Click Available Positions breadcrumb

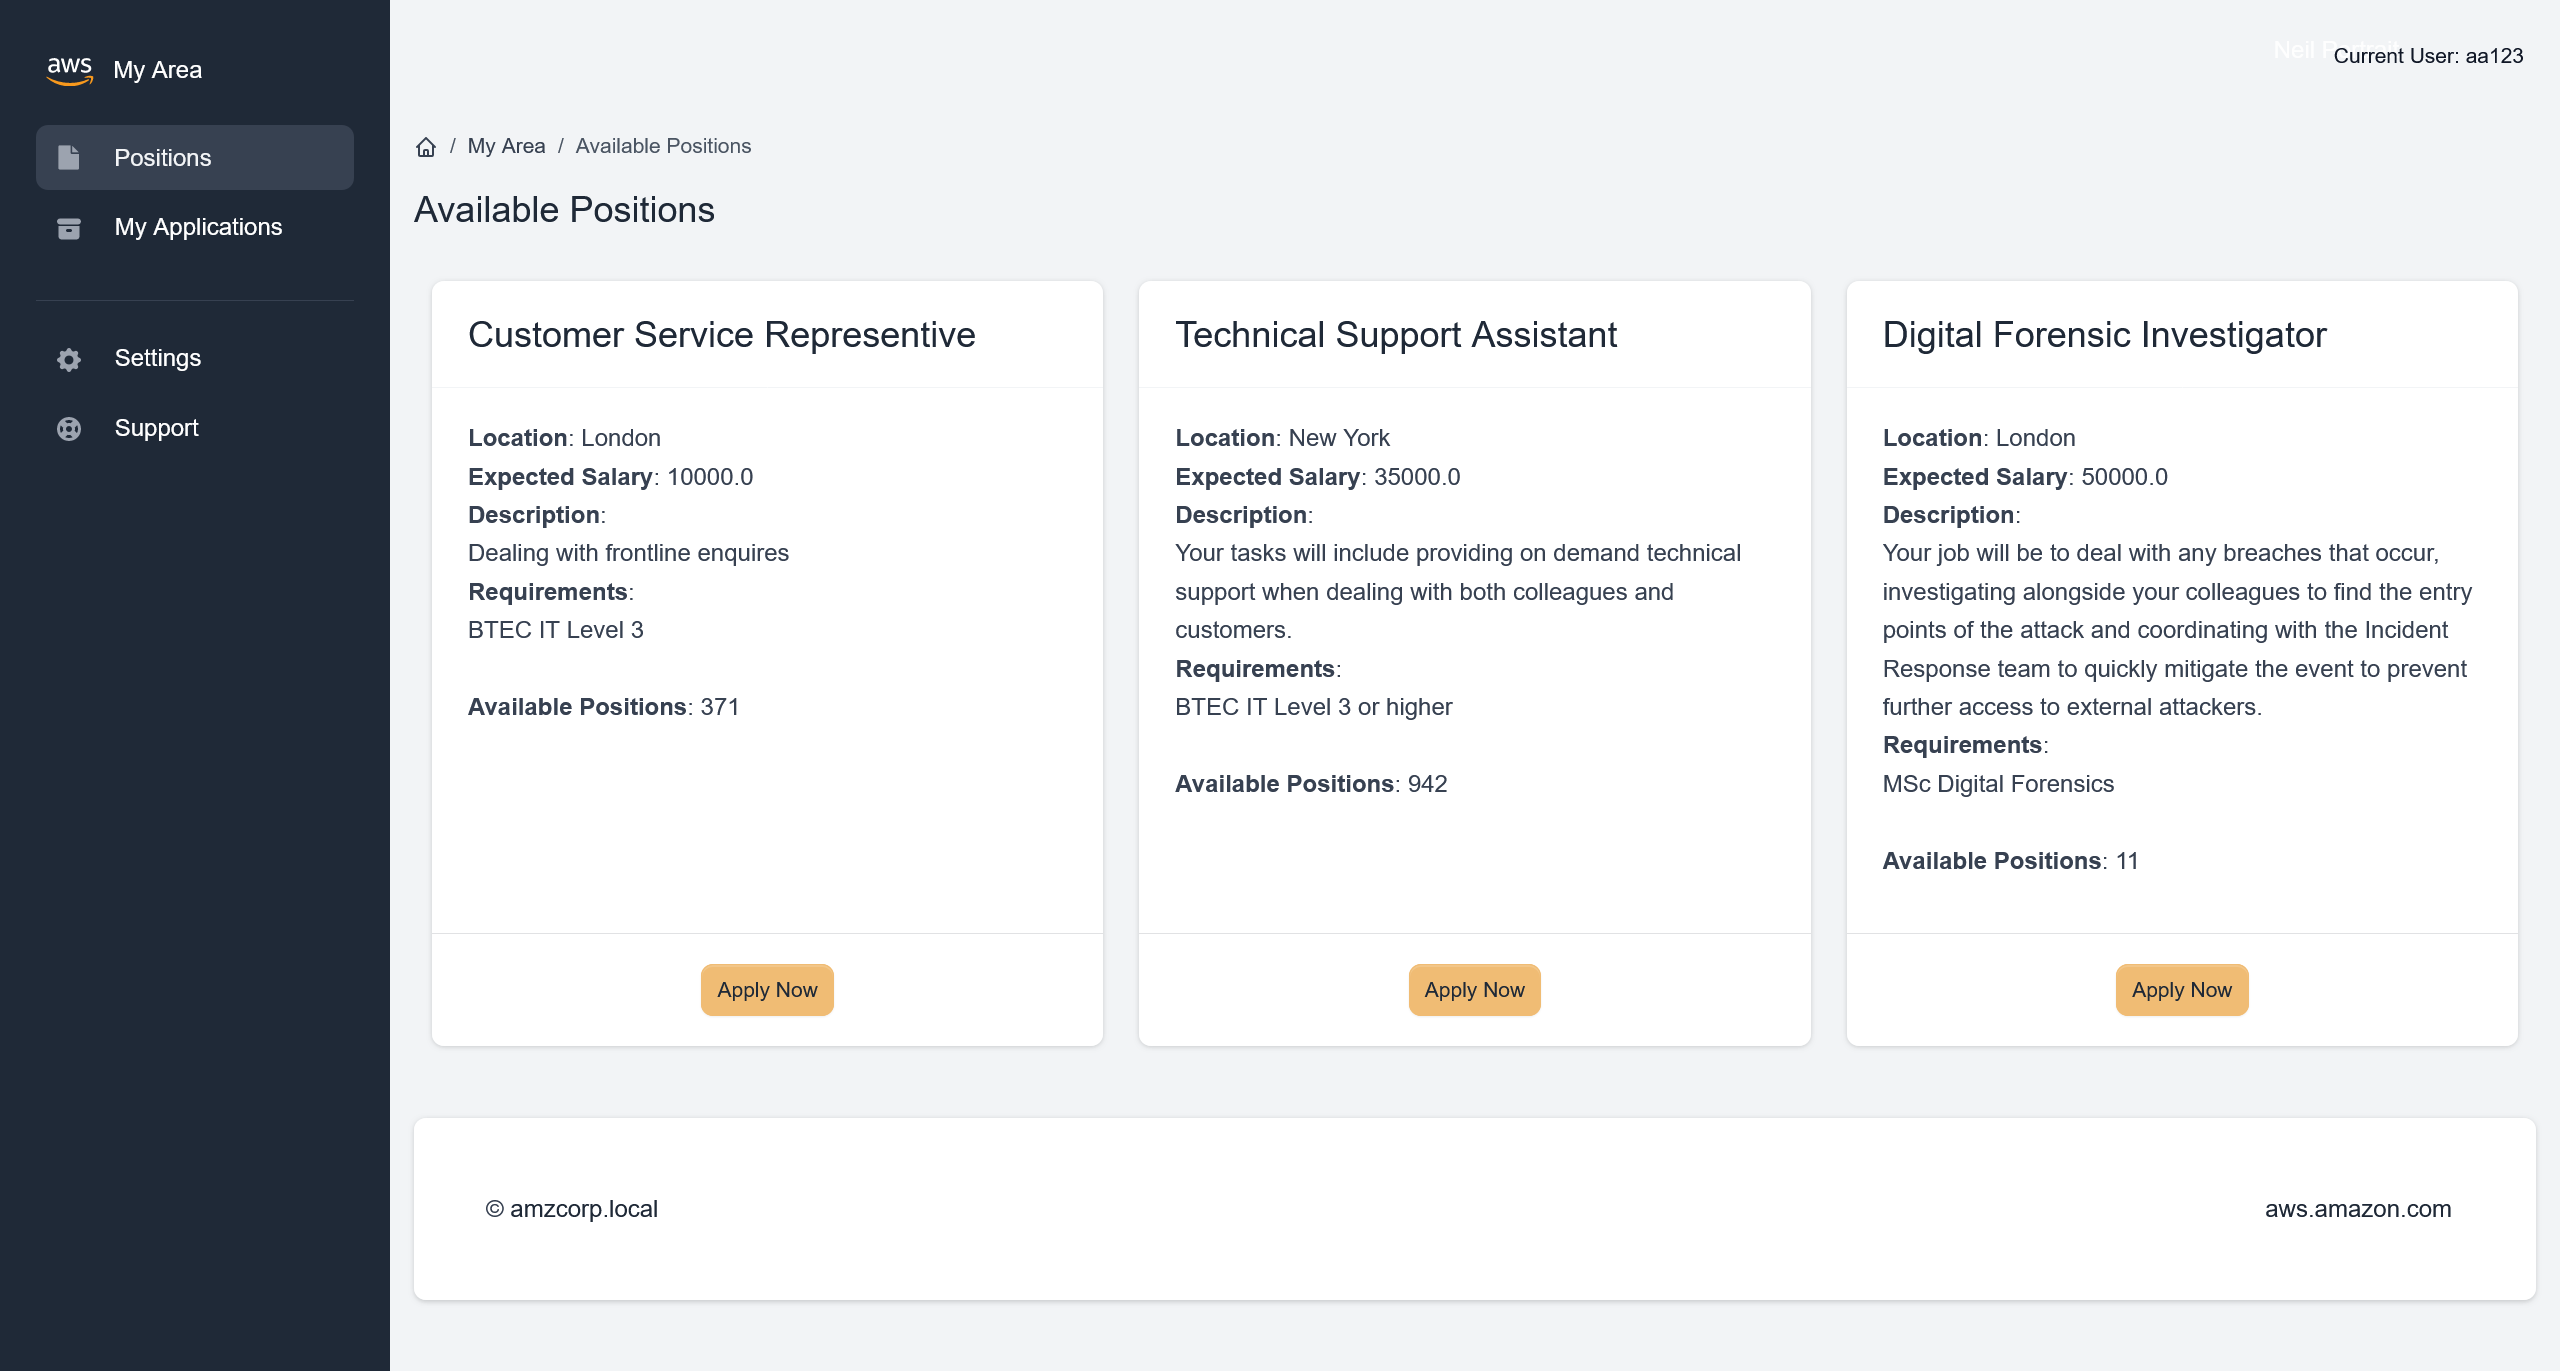click(663, 146)
